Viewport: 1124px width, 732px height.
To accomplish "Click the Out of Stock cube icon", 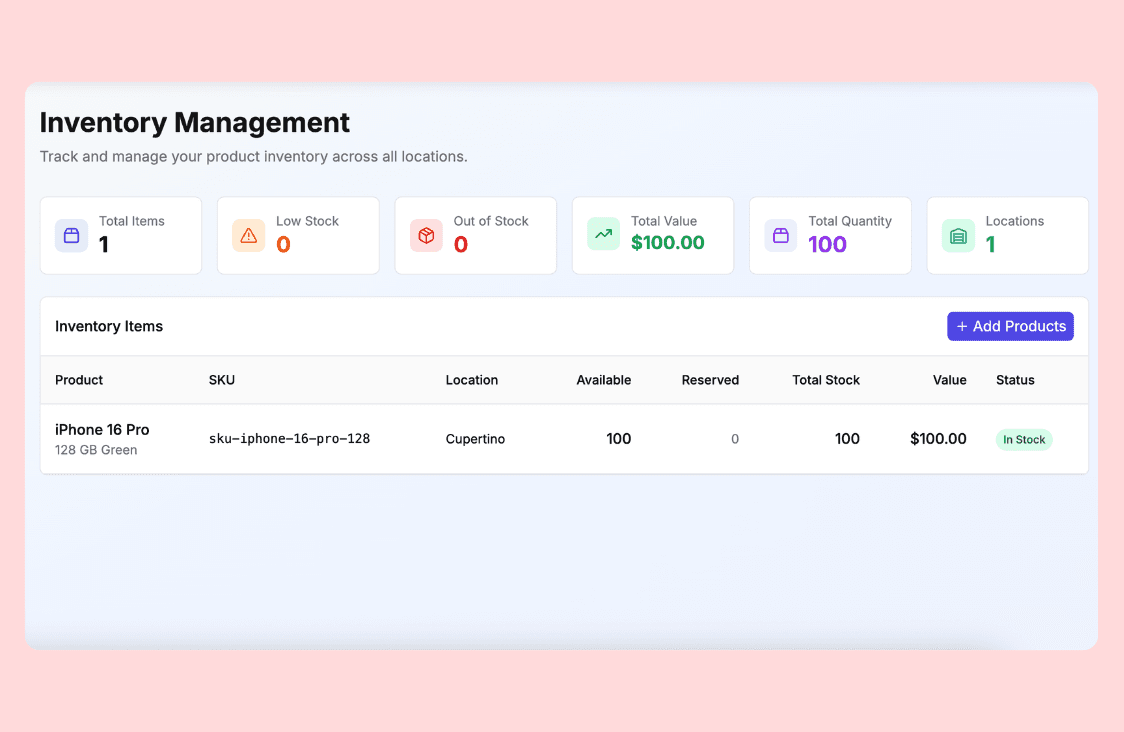I will point(427,235).
